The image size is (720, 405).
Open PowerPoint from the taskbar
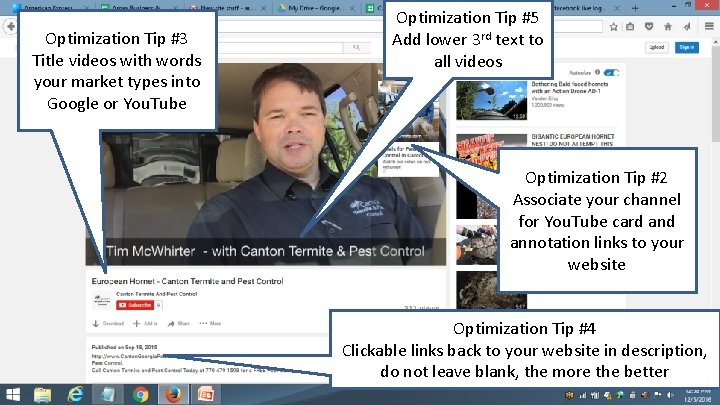click(206, 395)
